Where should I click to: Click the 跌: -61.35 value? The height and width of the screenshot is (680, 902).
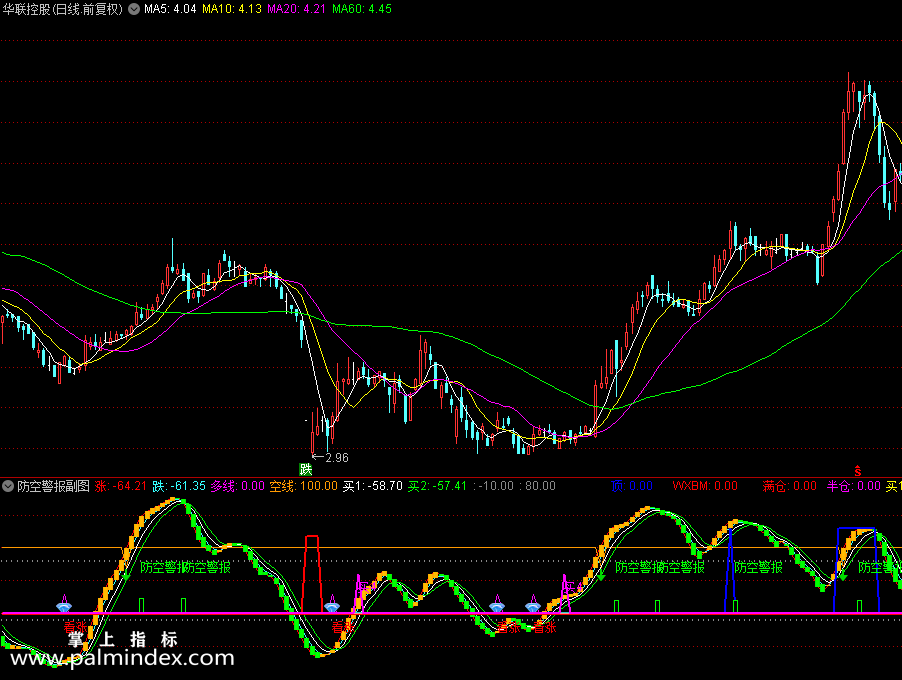(179, 486)
